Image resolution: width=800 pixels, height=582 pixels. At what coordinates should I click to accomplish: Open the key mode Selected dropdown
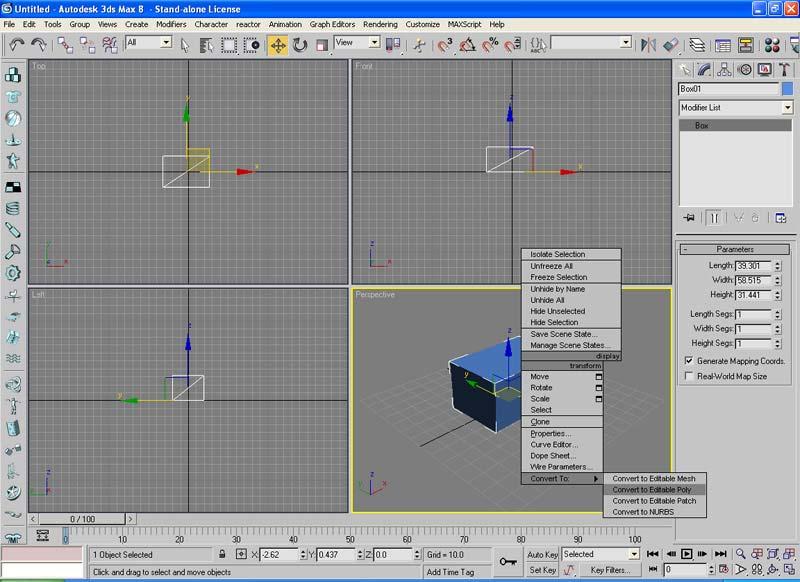(x=634, y=554)
